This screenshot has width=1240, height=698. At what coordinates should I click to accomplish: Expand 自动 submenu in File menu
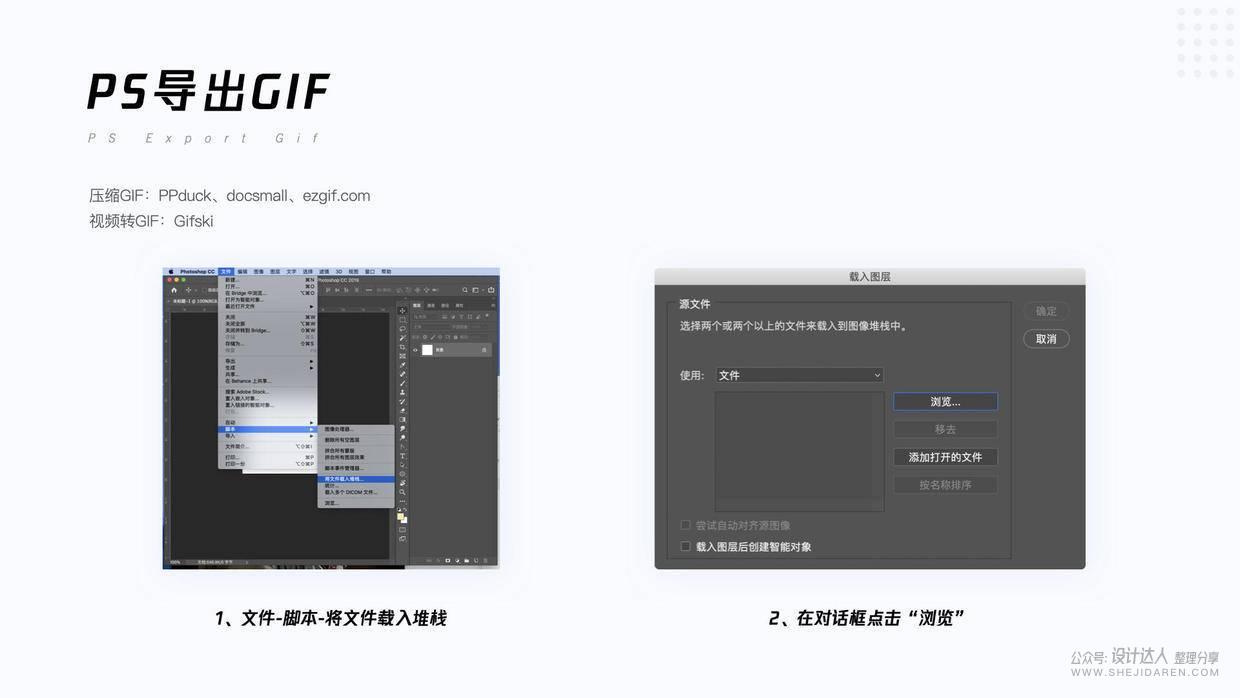[x=268, y=422]
